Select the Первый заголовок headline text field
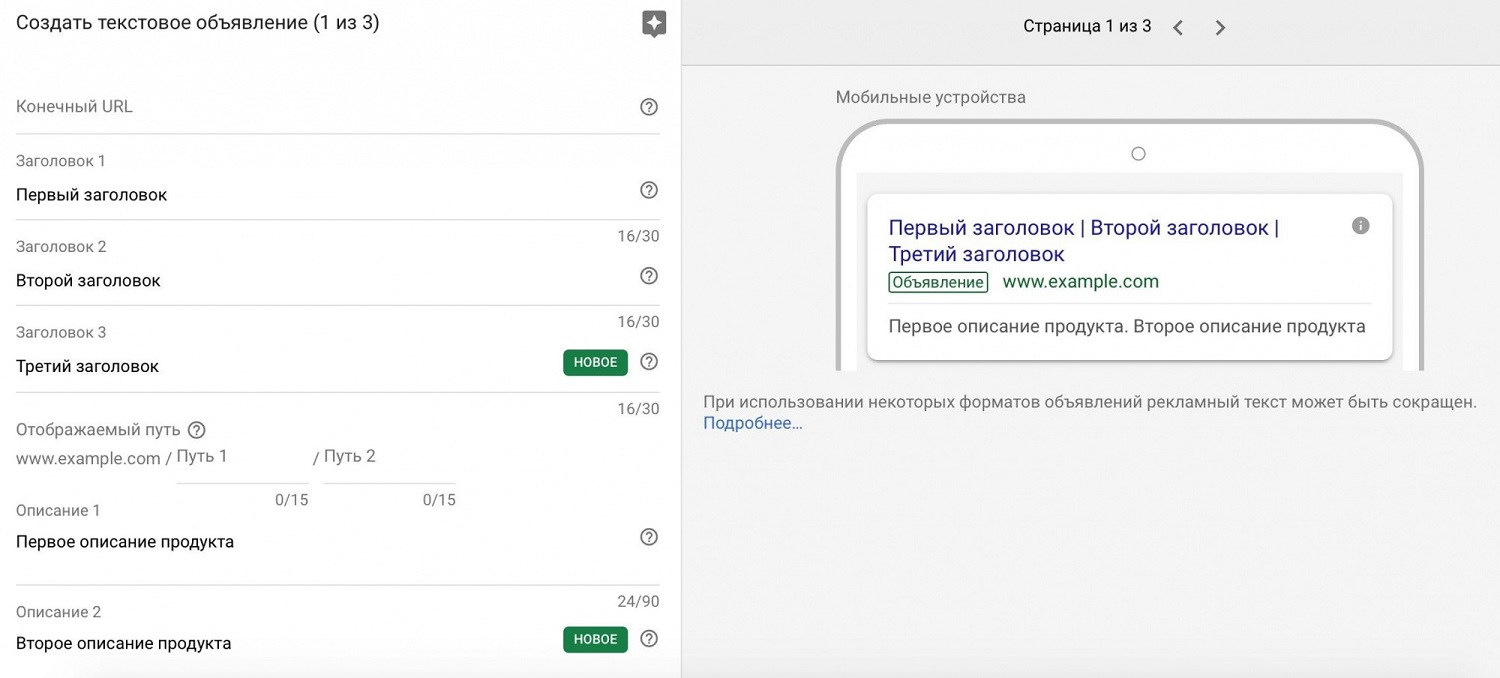1500x678 pixels. 91,194
